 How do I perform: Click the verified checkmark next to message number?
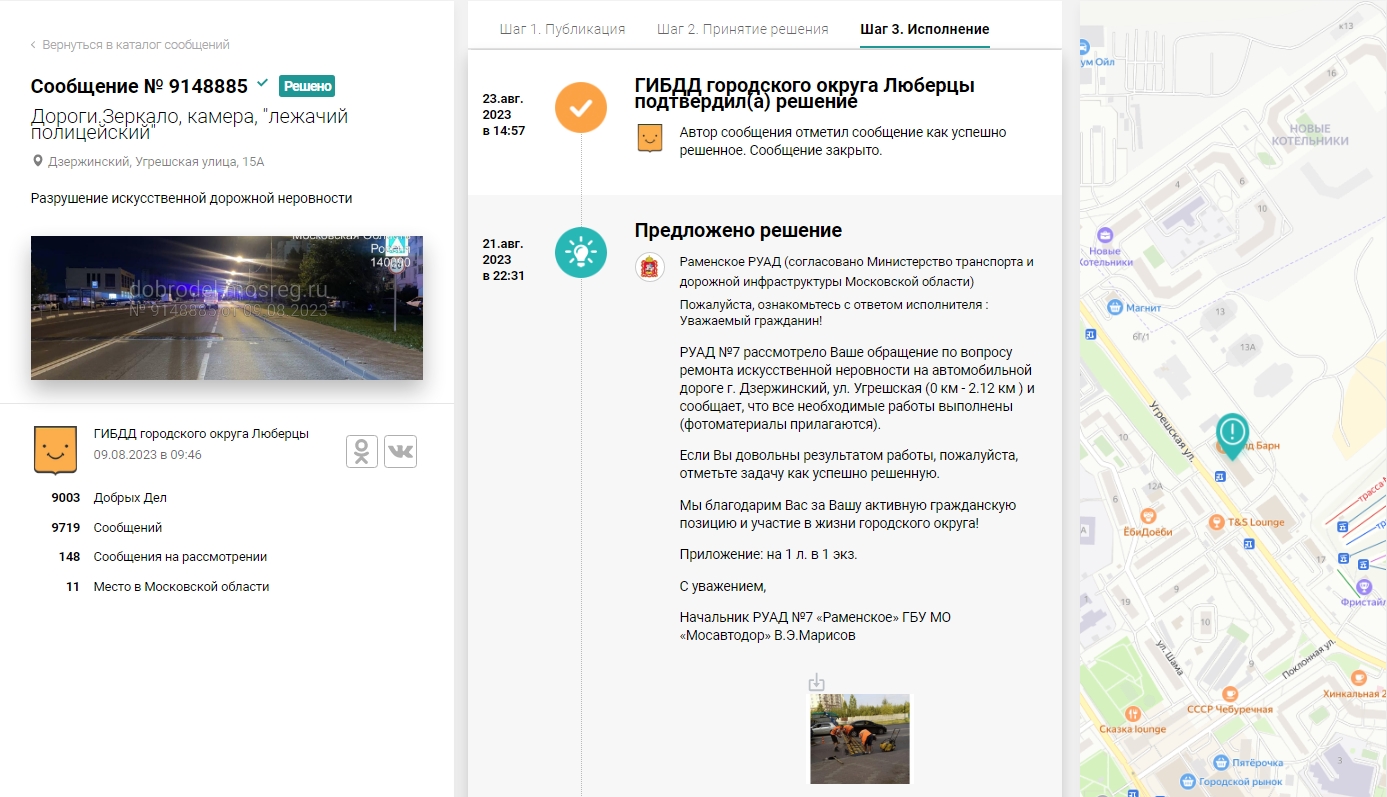262,83
